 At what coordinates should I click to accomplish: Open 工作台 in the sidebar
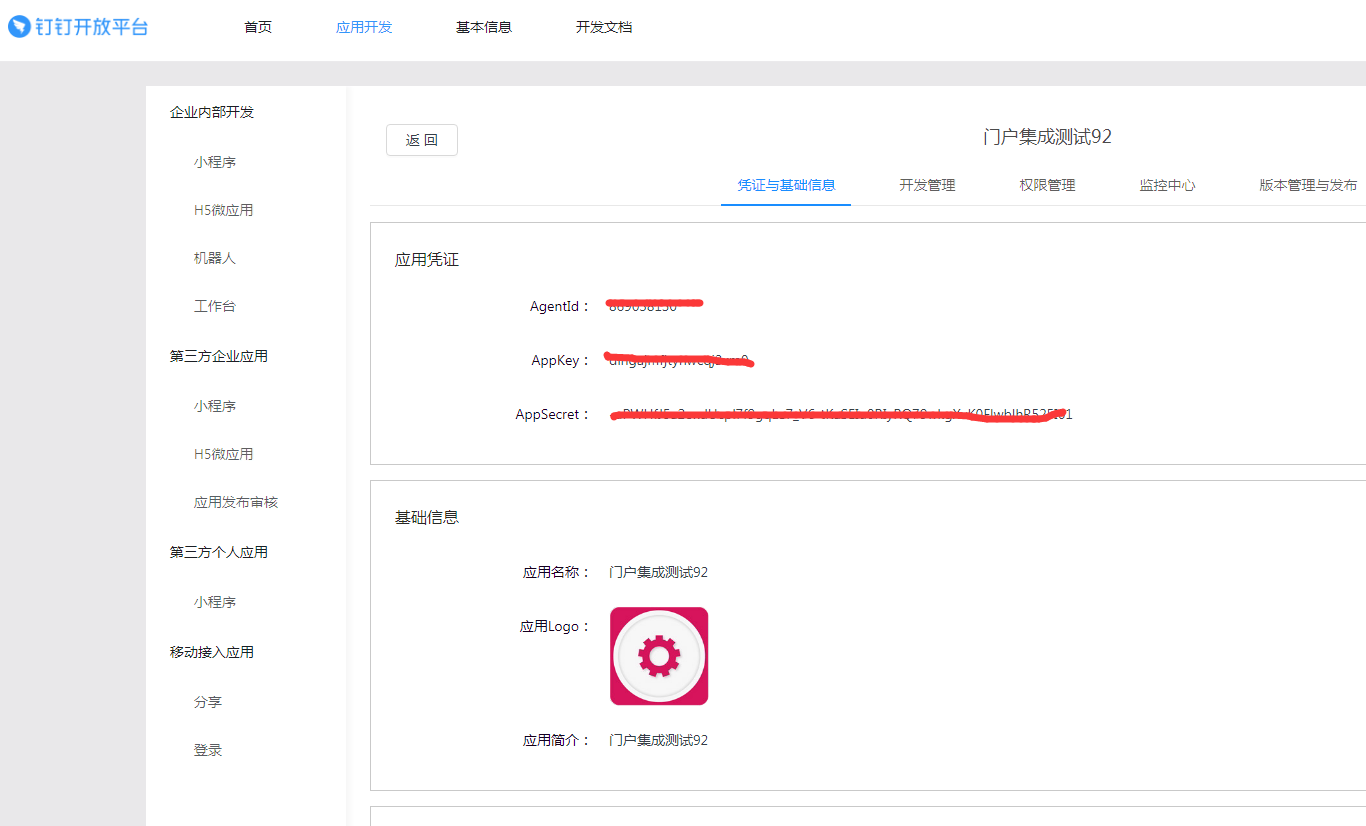(x=215, y=306)
